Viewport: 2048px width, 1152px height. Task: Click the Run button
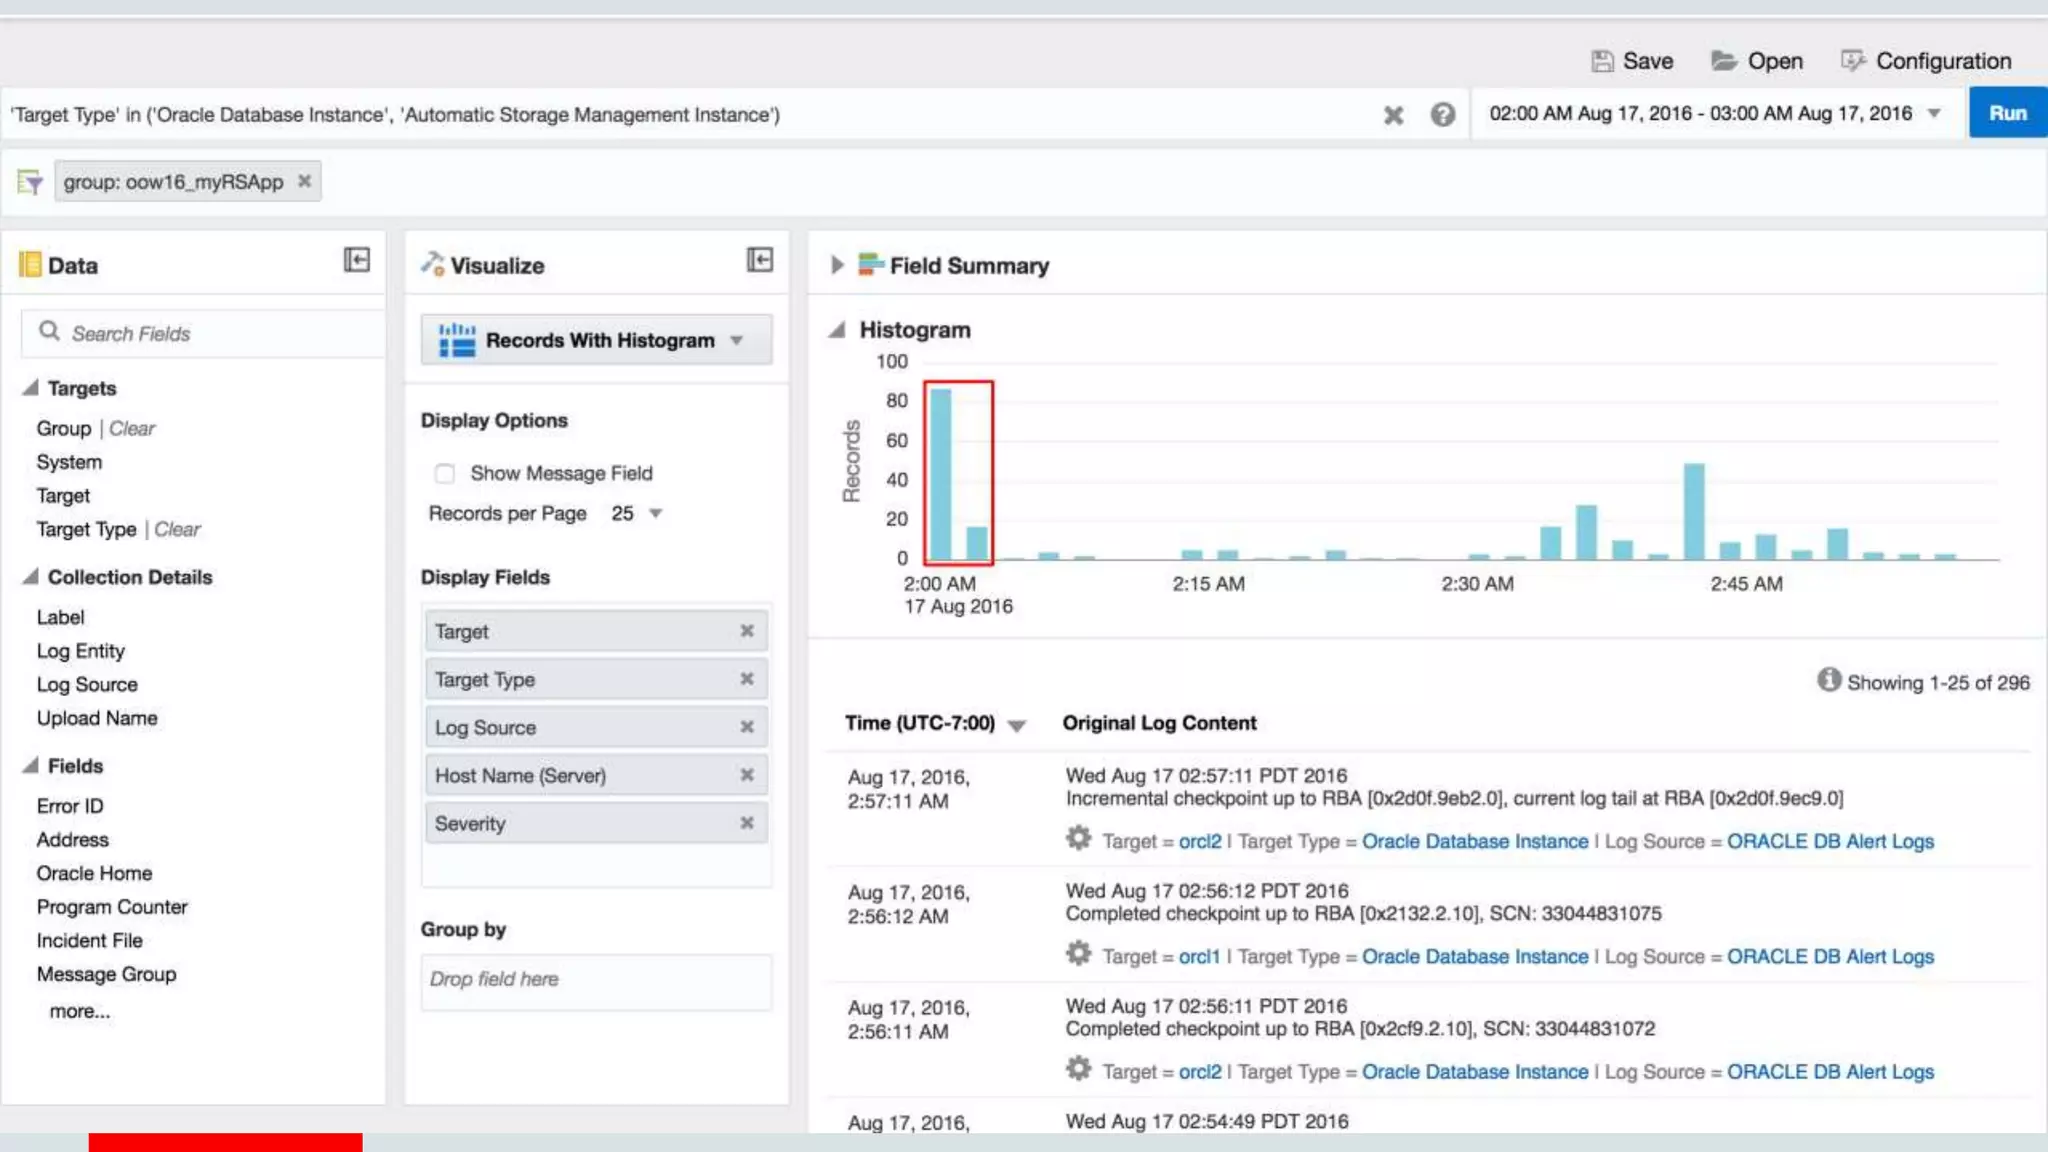point(2007,113)
